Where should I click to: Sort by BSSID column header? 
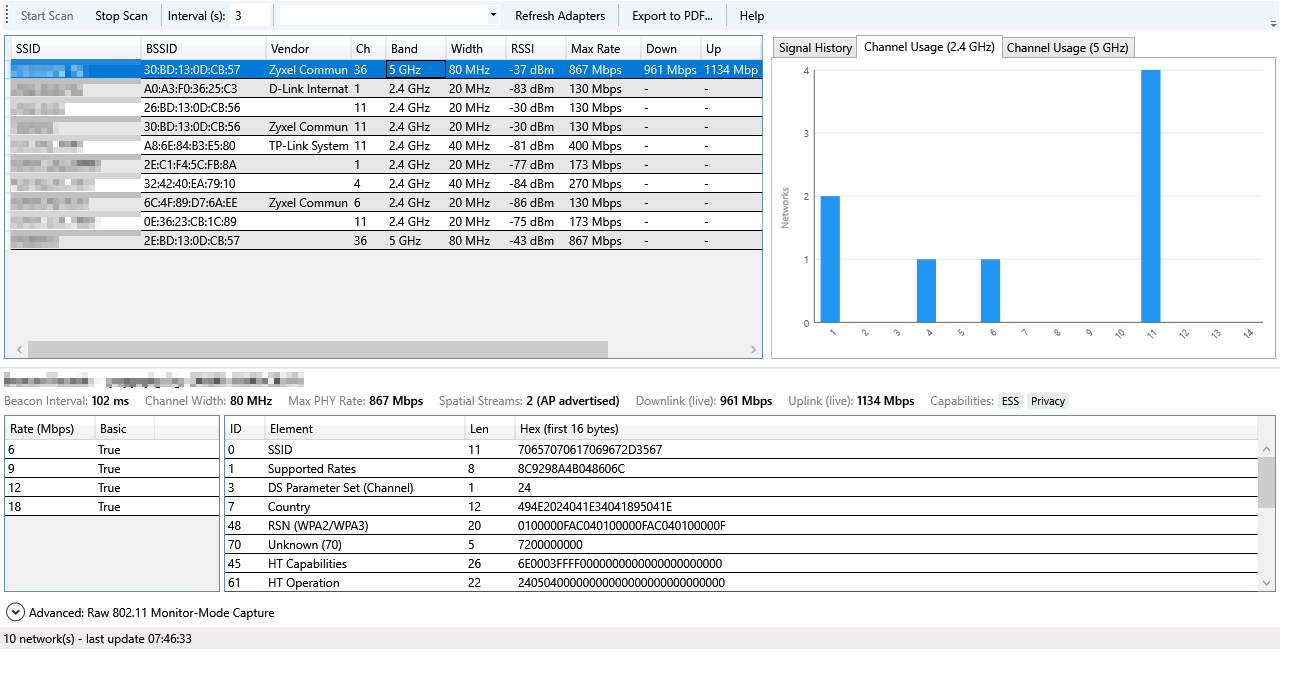click(203, 48)
